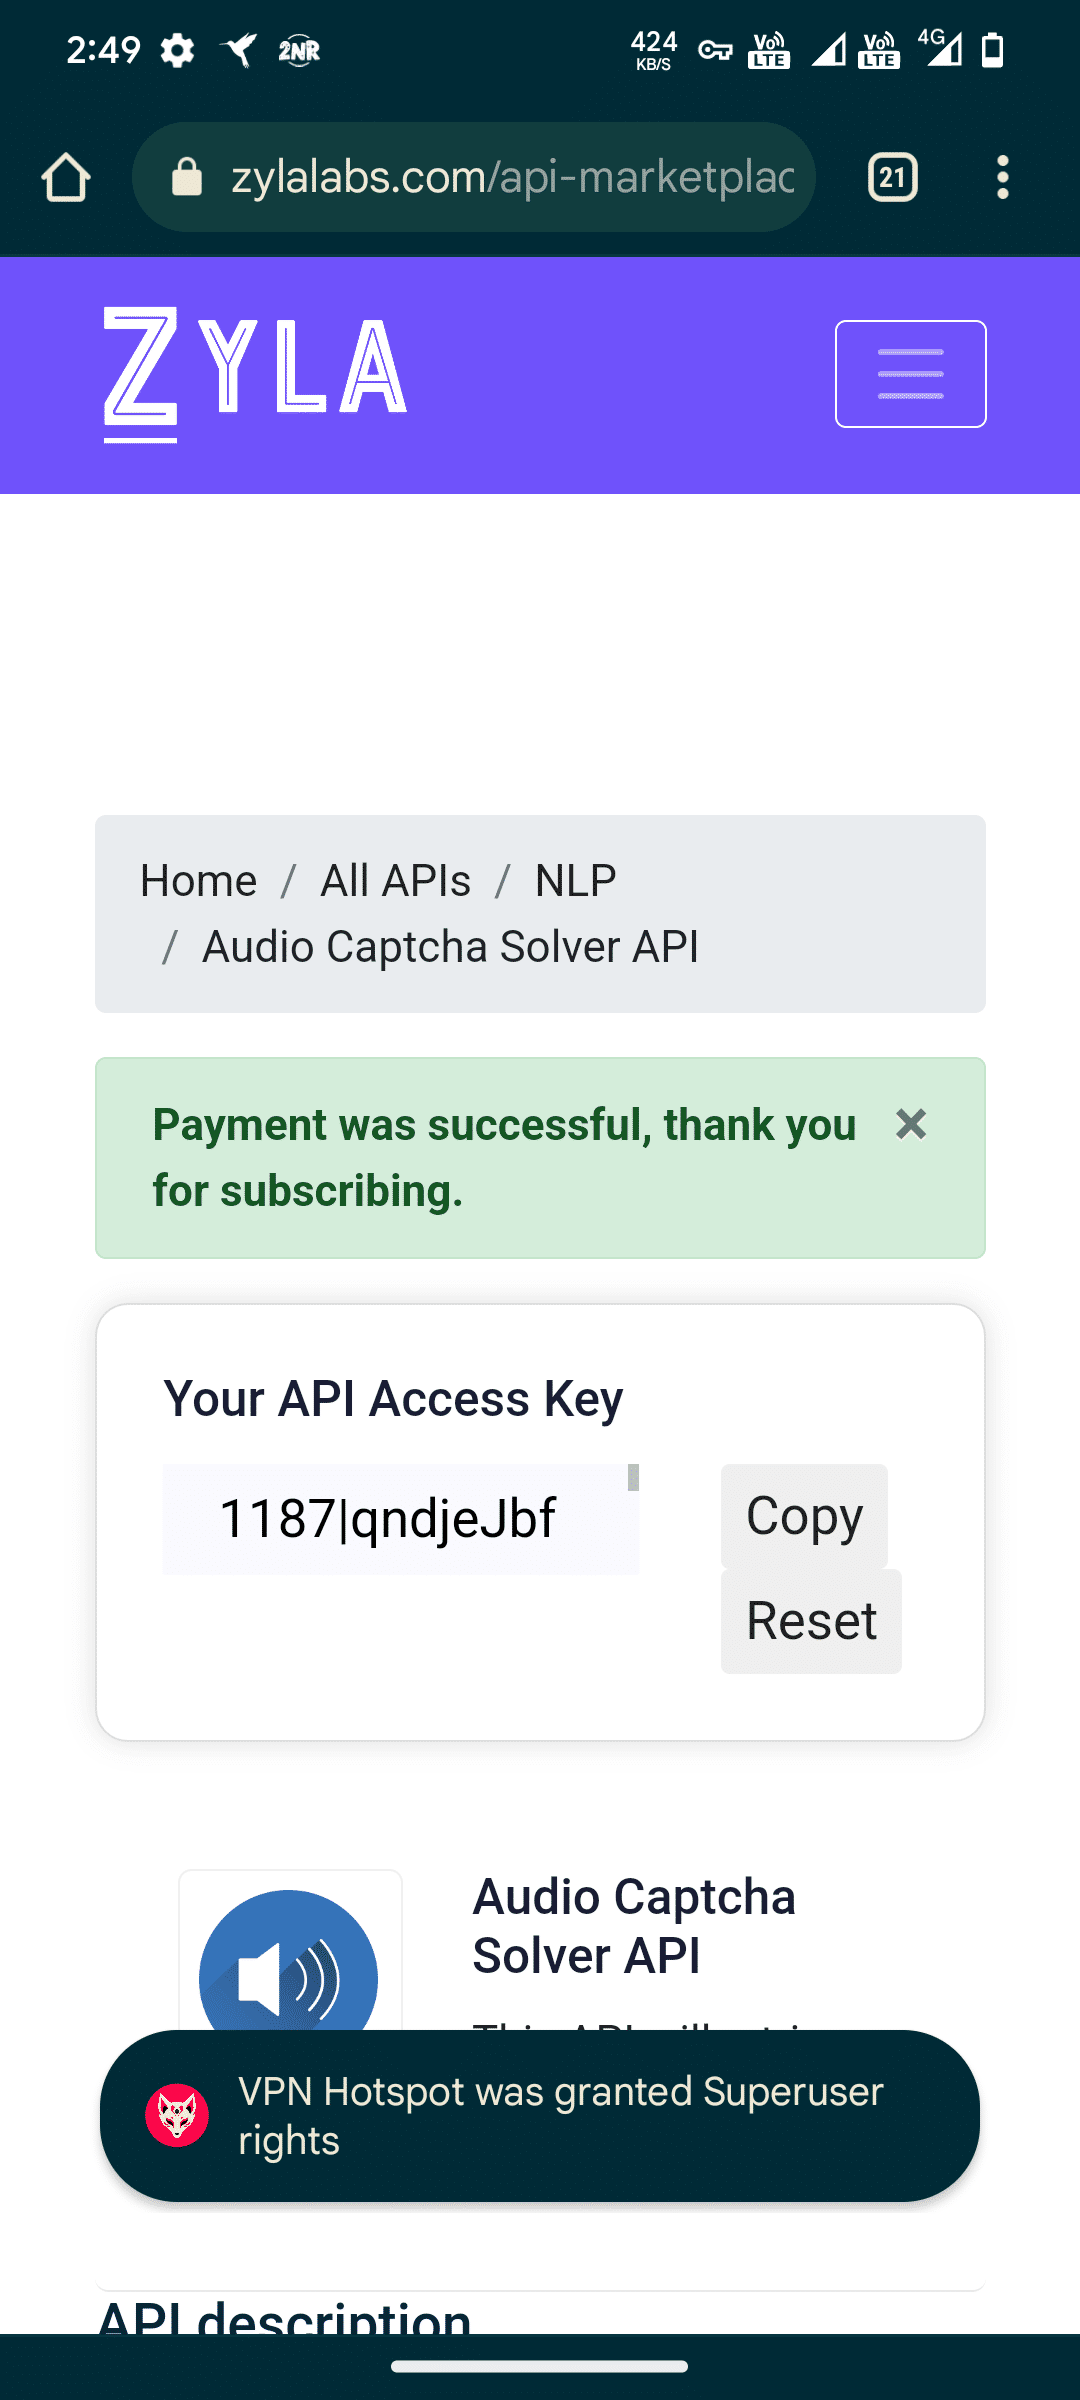The image size is (1080, 2400).
Task: Tap the lock icon in address bar
Action: 187,178
